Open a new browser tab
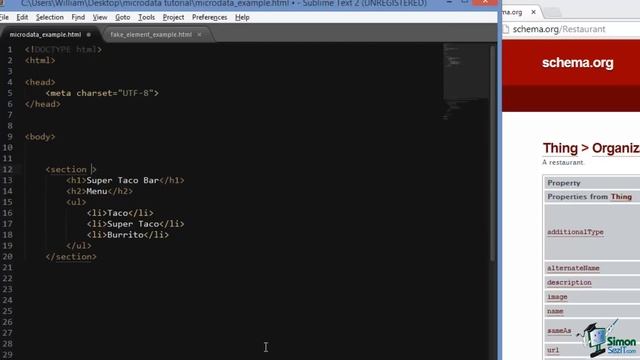Screen dimensions: 640x360 (552, 12)
